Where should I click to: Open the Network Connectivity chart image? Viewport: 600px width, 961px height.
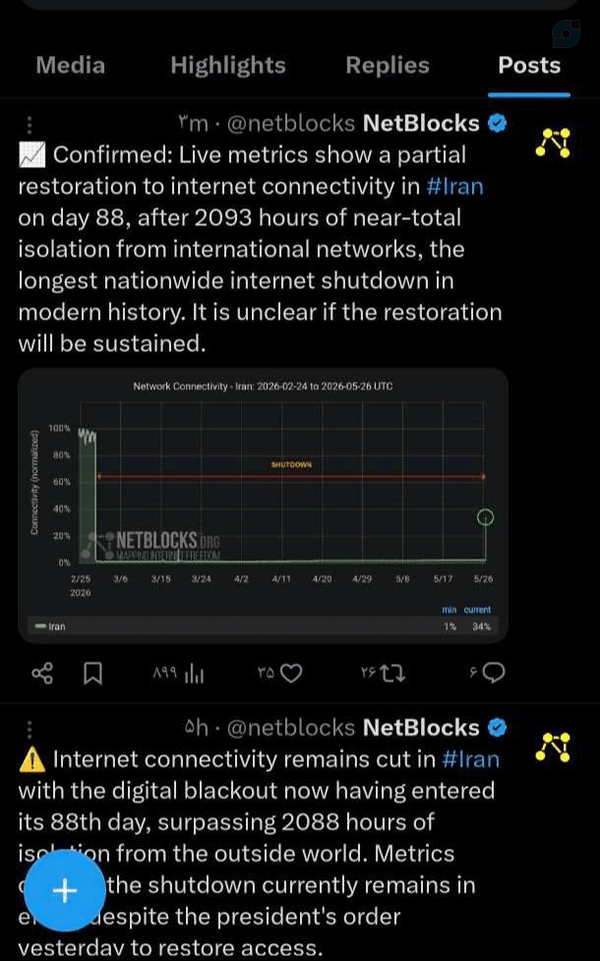point(263,506)
